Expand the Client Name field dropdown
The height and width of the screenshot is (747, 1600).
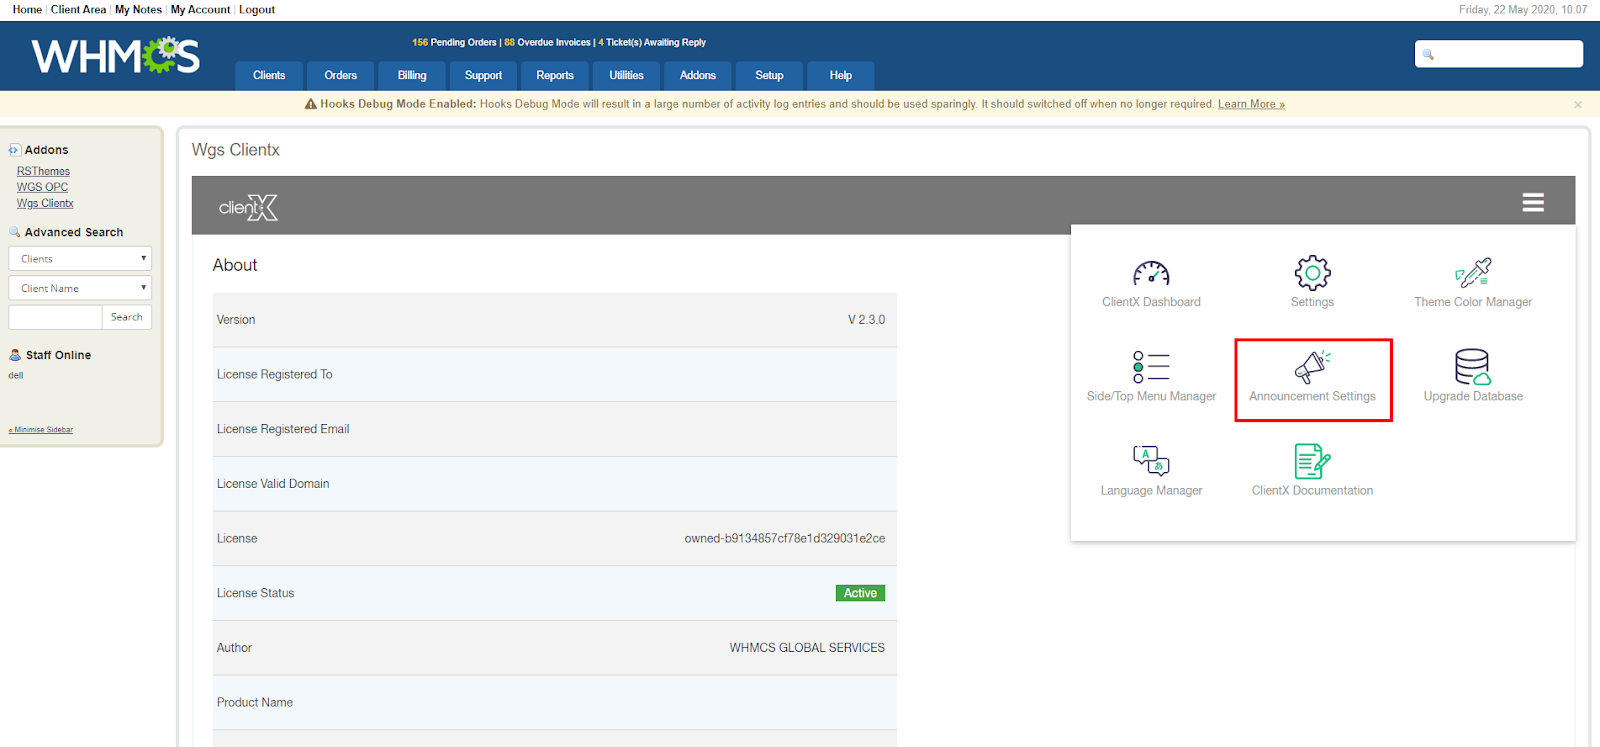tap(80, 288)
